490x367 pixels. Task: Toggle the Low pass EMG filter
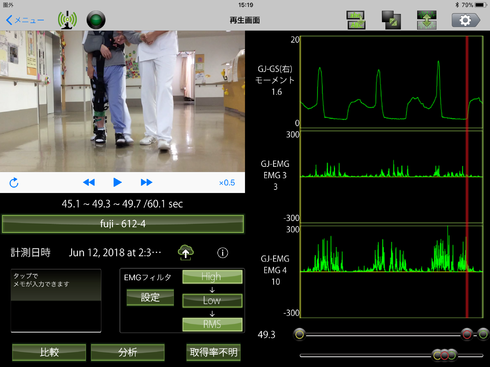pos(212,300)
